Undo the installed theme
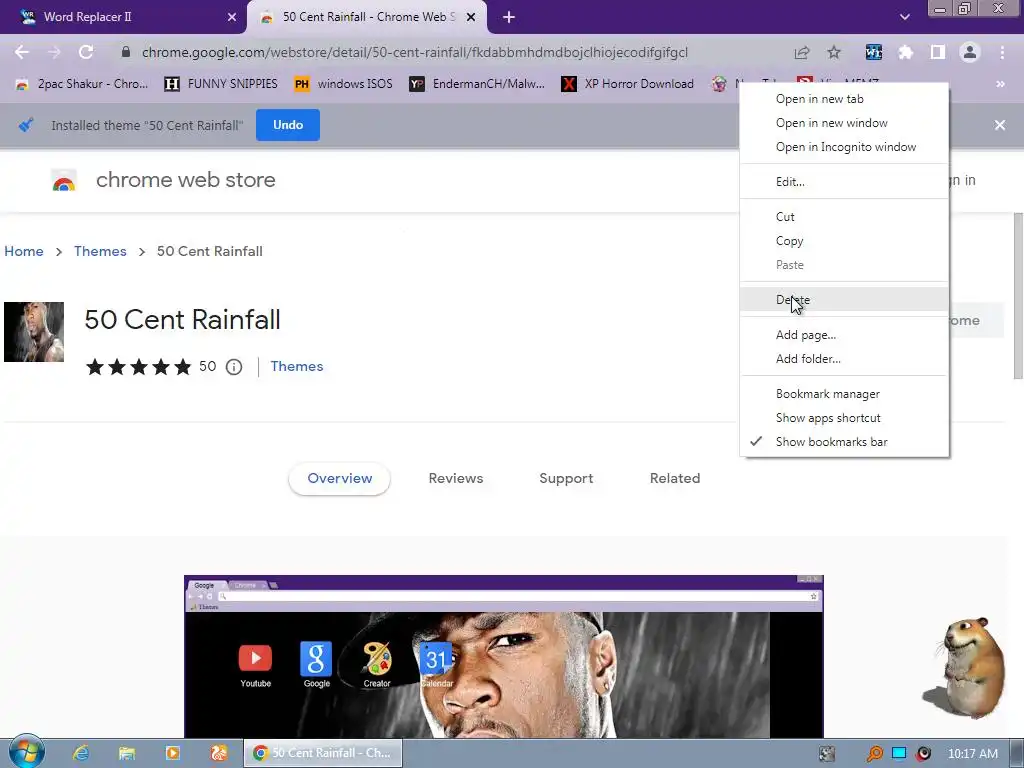1024x768 pixels. pyautogui.click(x=288, y=125)
